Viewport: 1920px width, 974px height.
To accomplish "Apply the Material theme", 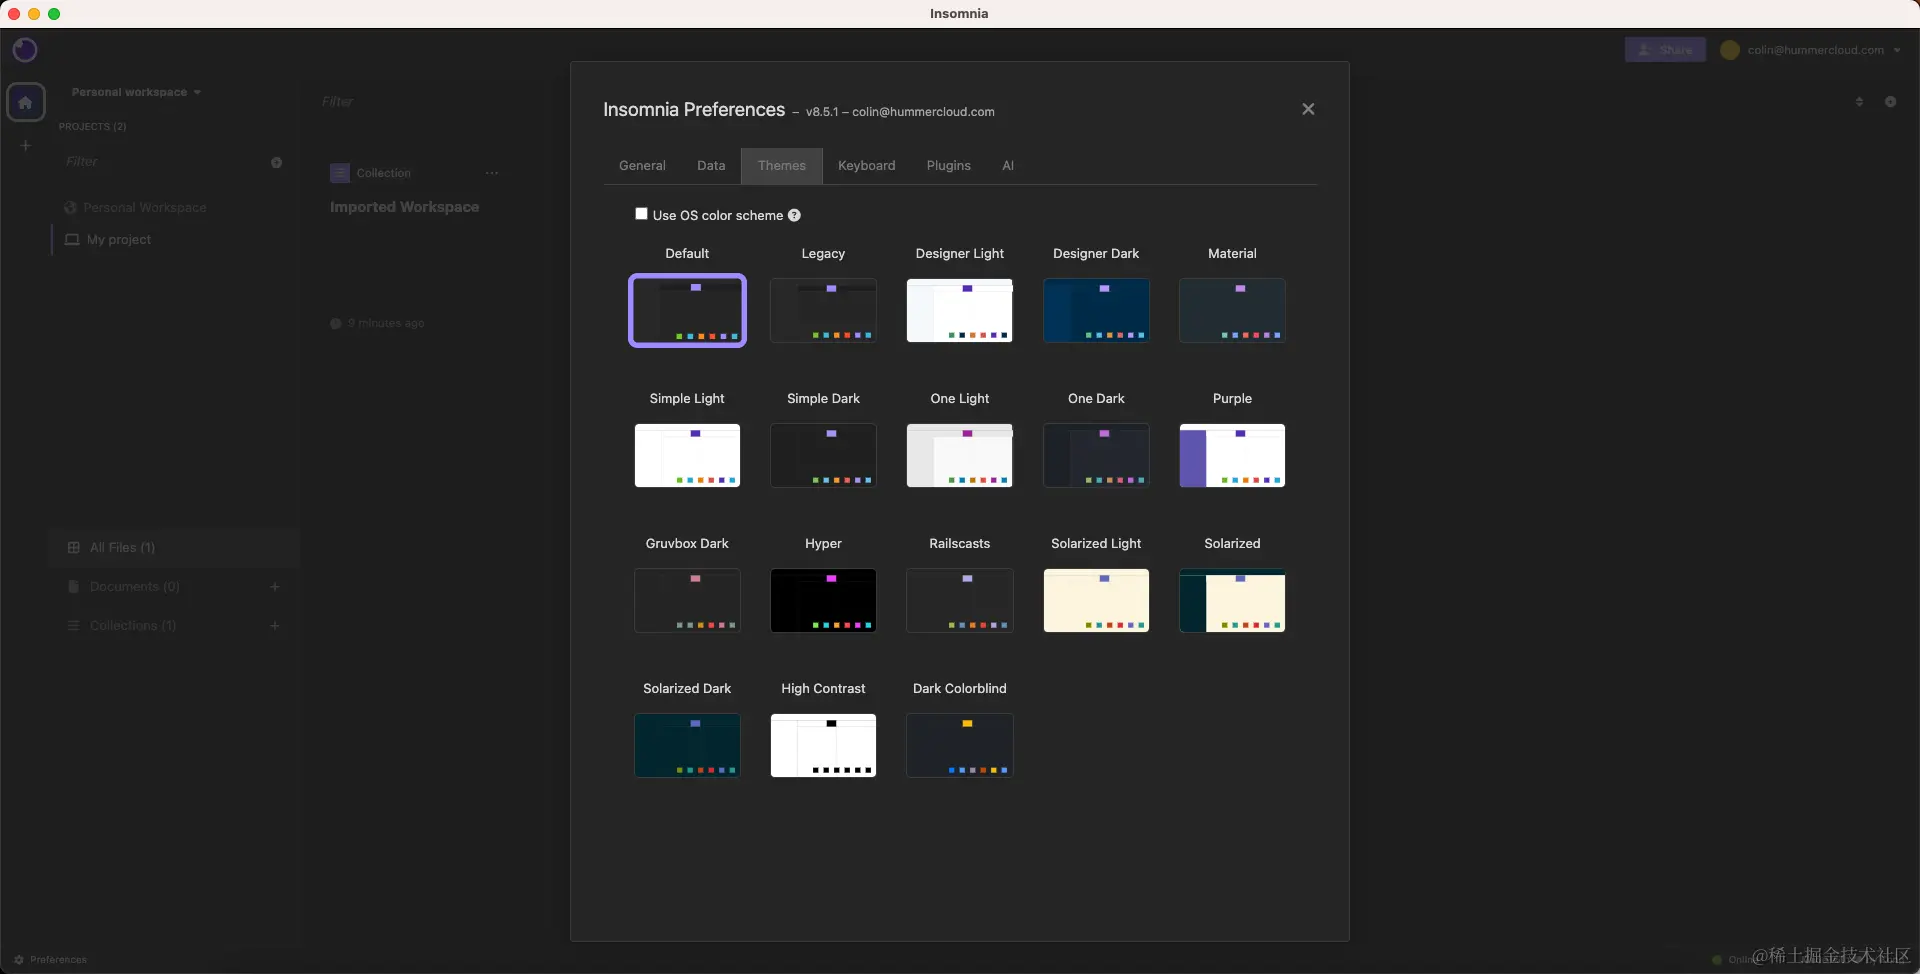I will tap(1232, 310).
